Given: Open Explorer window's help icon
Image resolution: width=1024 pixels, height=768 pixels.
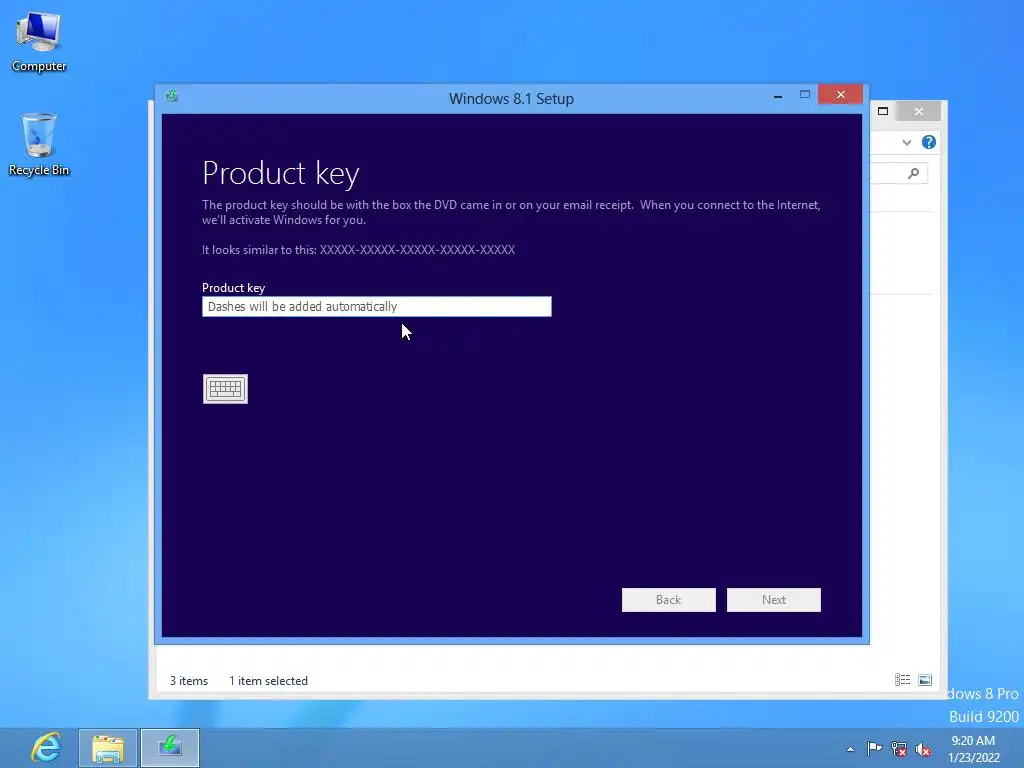Looking at the screenshot, I should coord(929,142).
